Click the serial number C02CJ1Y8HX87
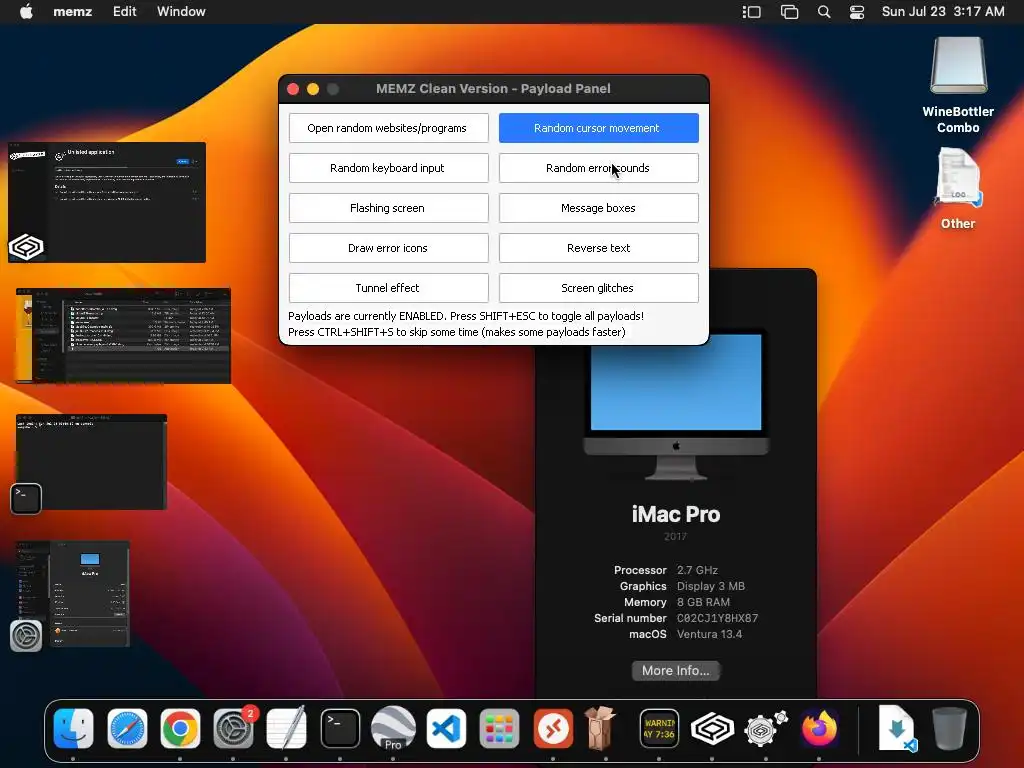Viewport: 1024px width, 768px height. pyautogui.click(x=717, y=618)
